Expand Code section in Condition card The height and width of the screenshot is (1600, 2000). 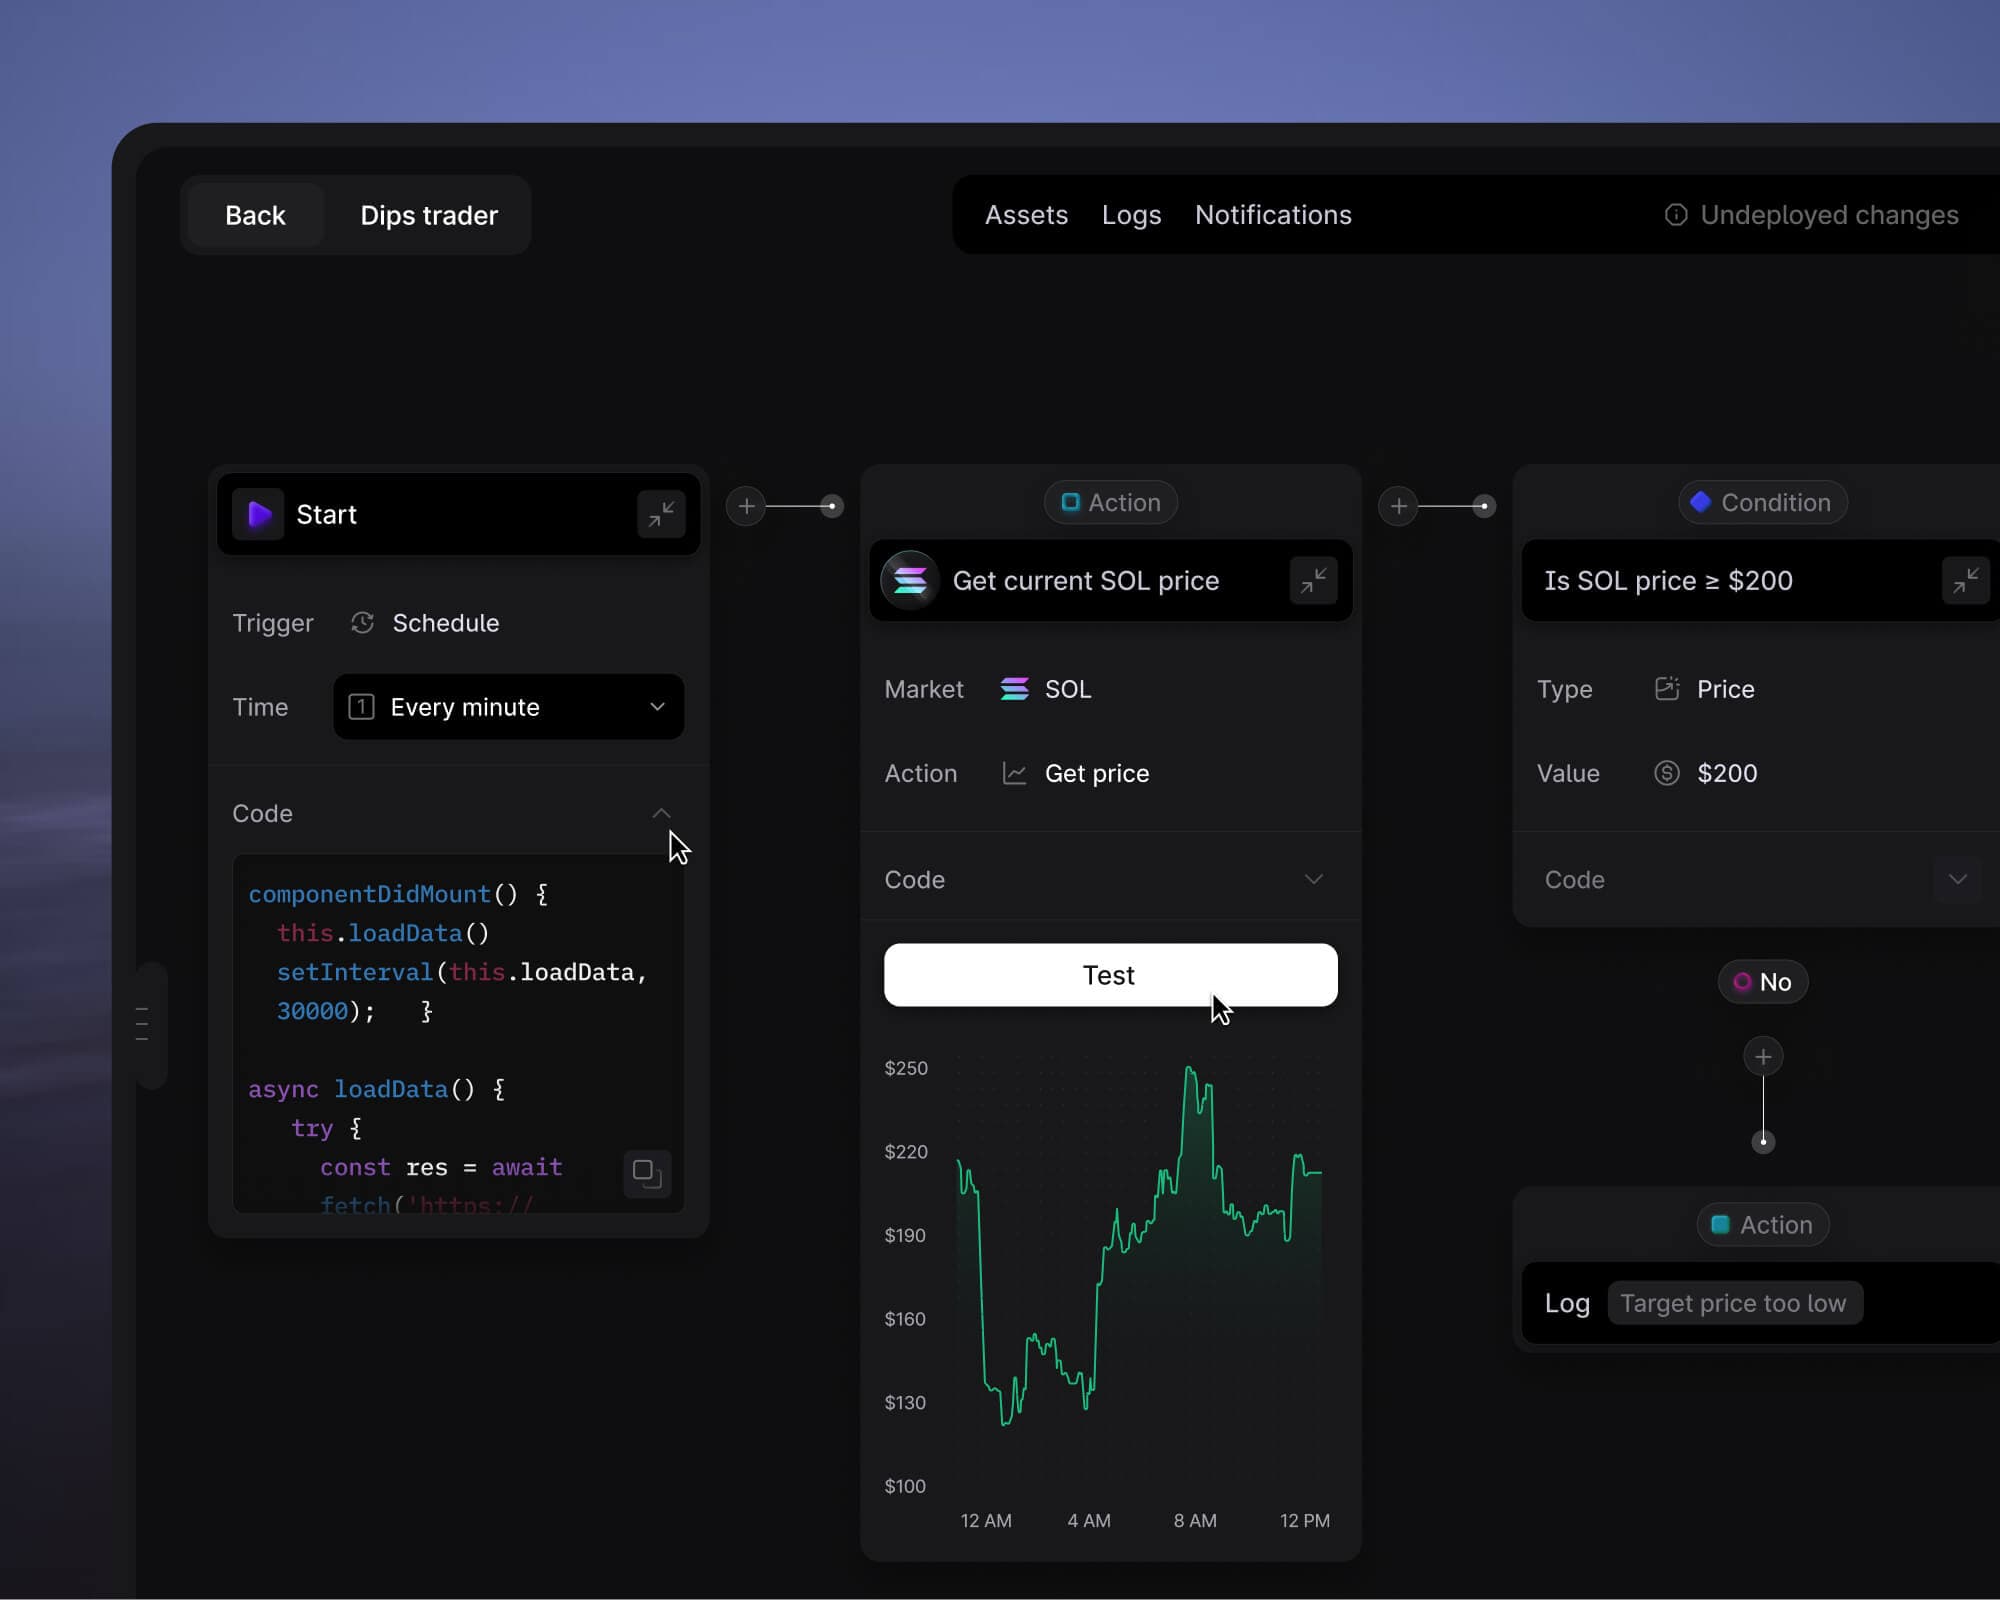[1957, 879]
